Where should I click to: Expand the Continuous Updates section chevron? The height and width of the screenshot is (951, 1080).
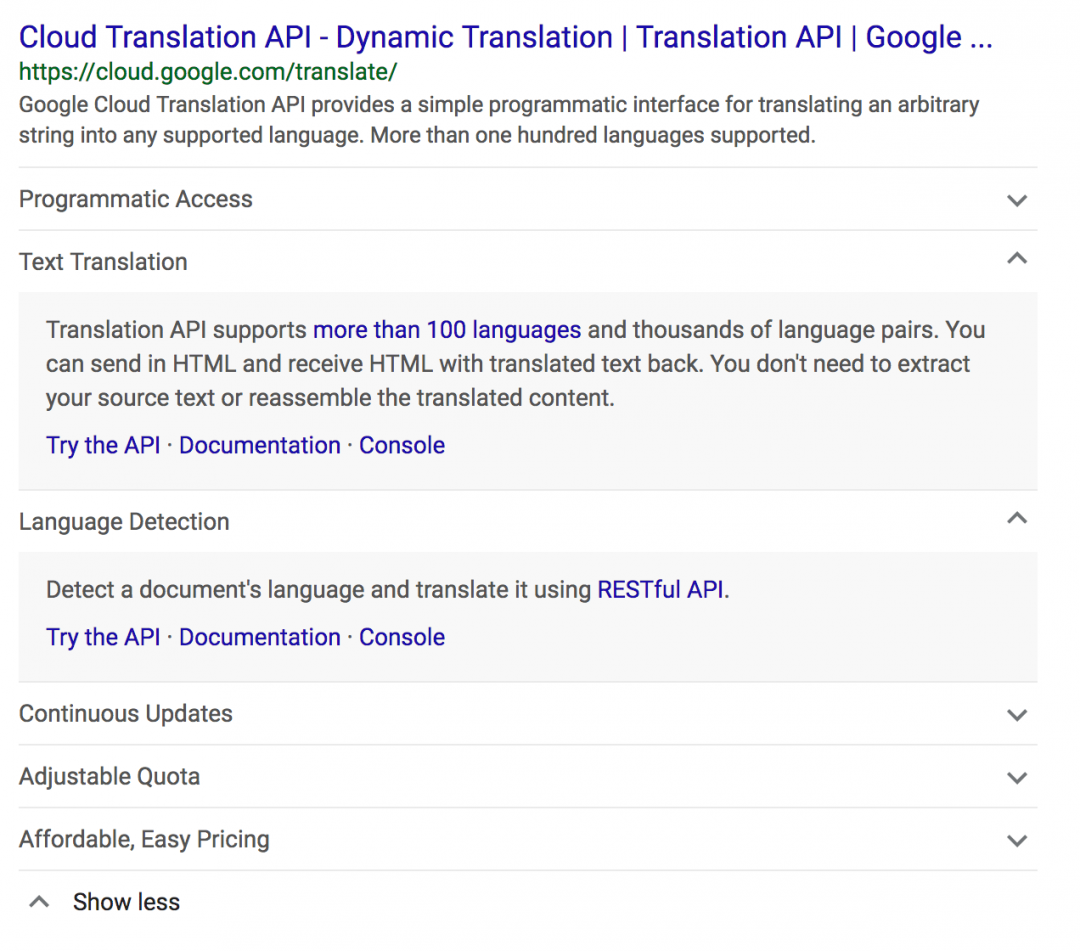pyautogui.click(x=1017, y=715)
